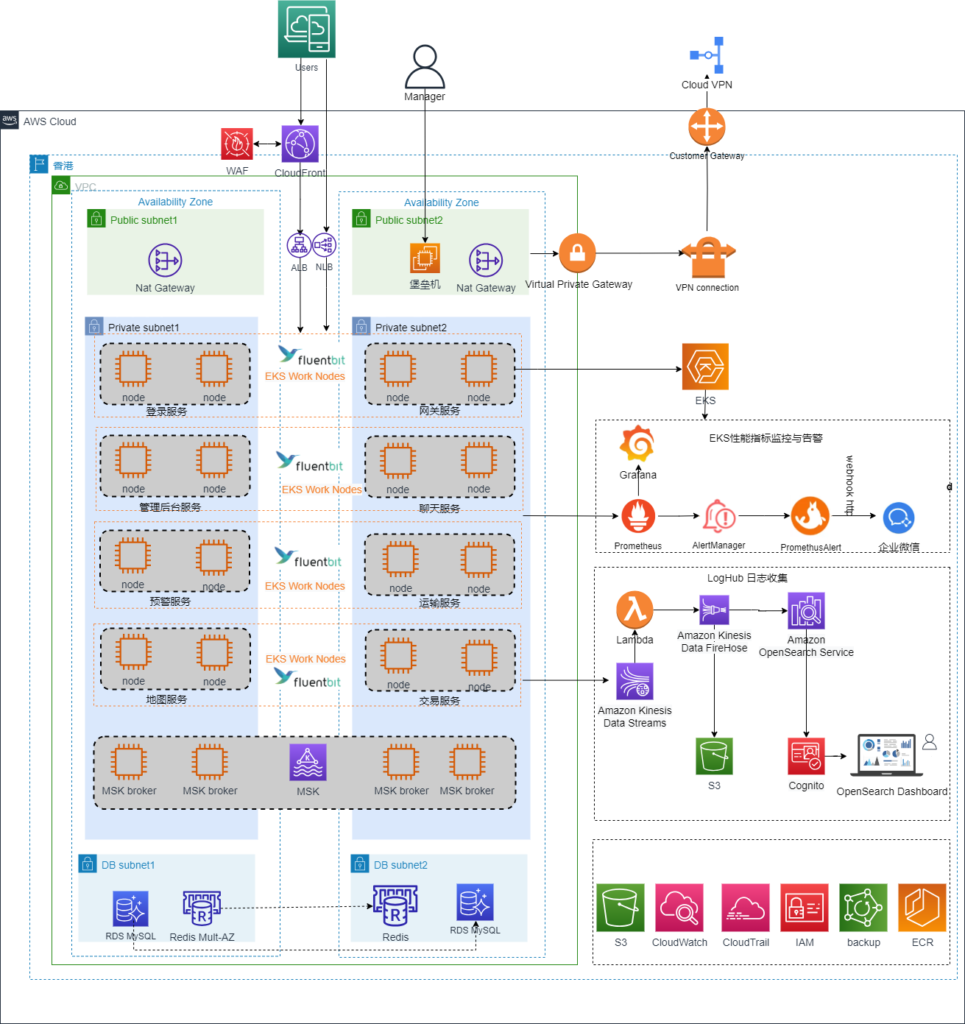The width and height of the screenshot is (965, 1024).
Task: Click the ECR registry icon
Action: click(922, 908)
